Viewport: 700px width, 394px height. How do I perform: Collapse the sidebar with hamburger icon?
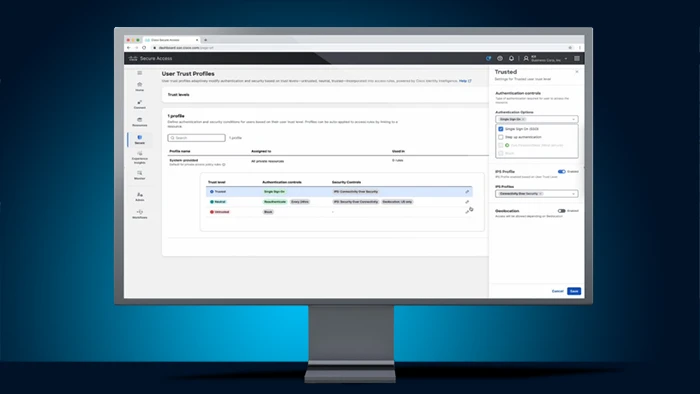click(x=140, y=73)
